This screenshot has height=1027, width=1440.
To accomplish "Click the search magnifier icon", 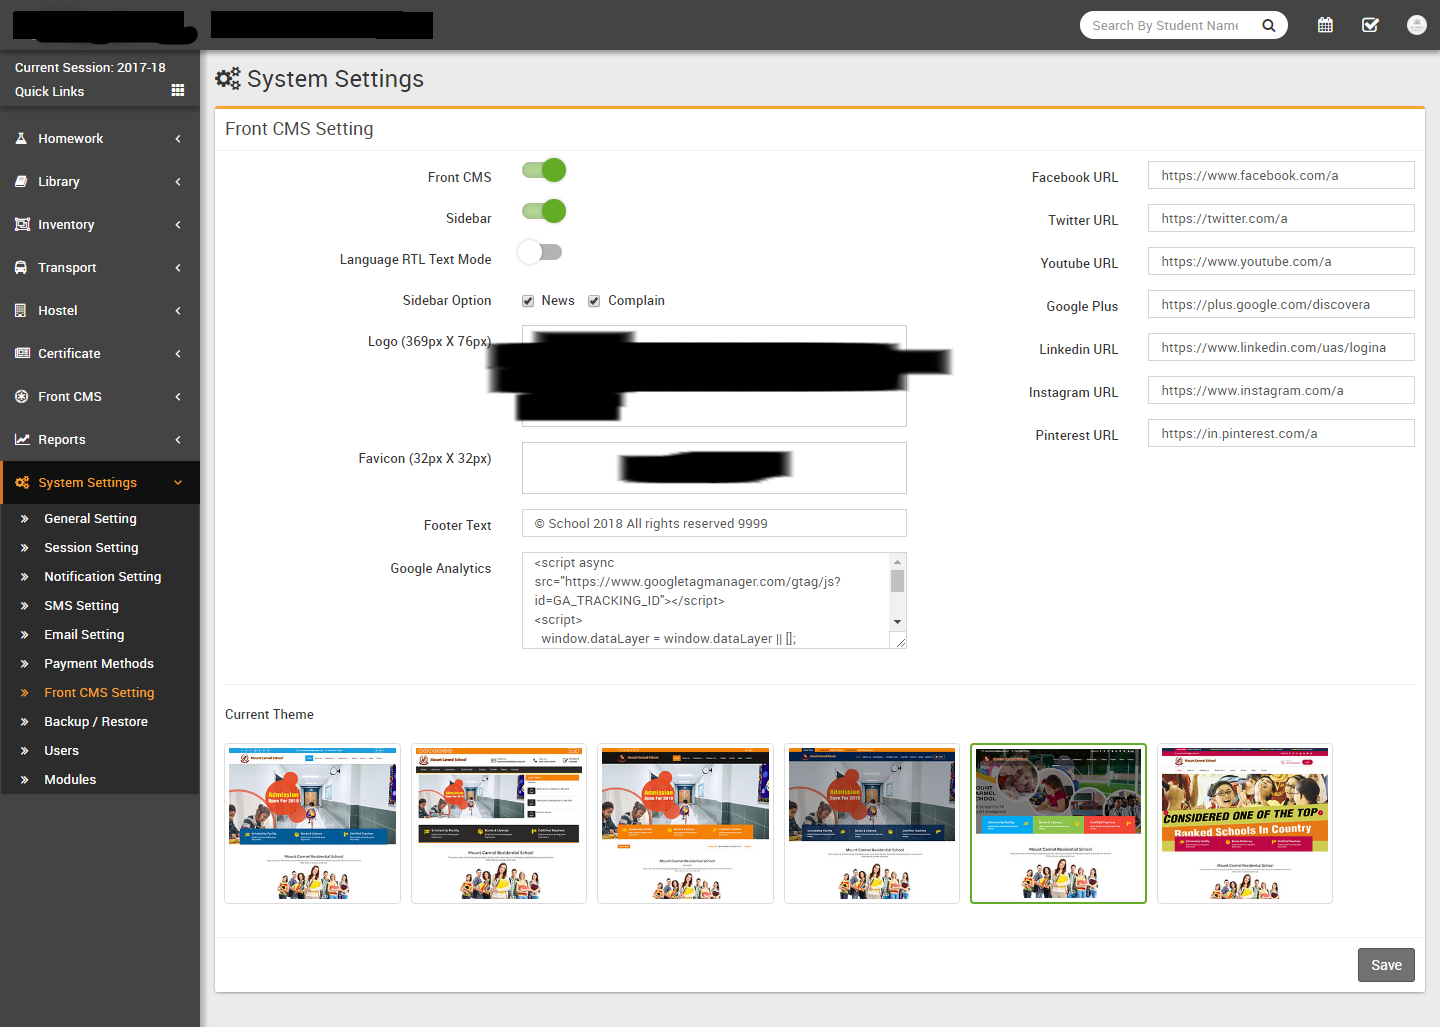I will (1268, 26).
